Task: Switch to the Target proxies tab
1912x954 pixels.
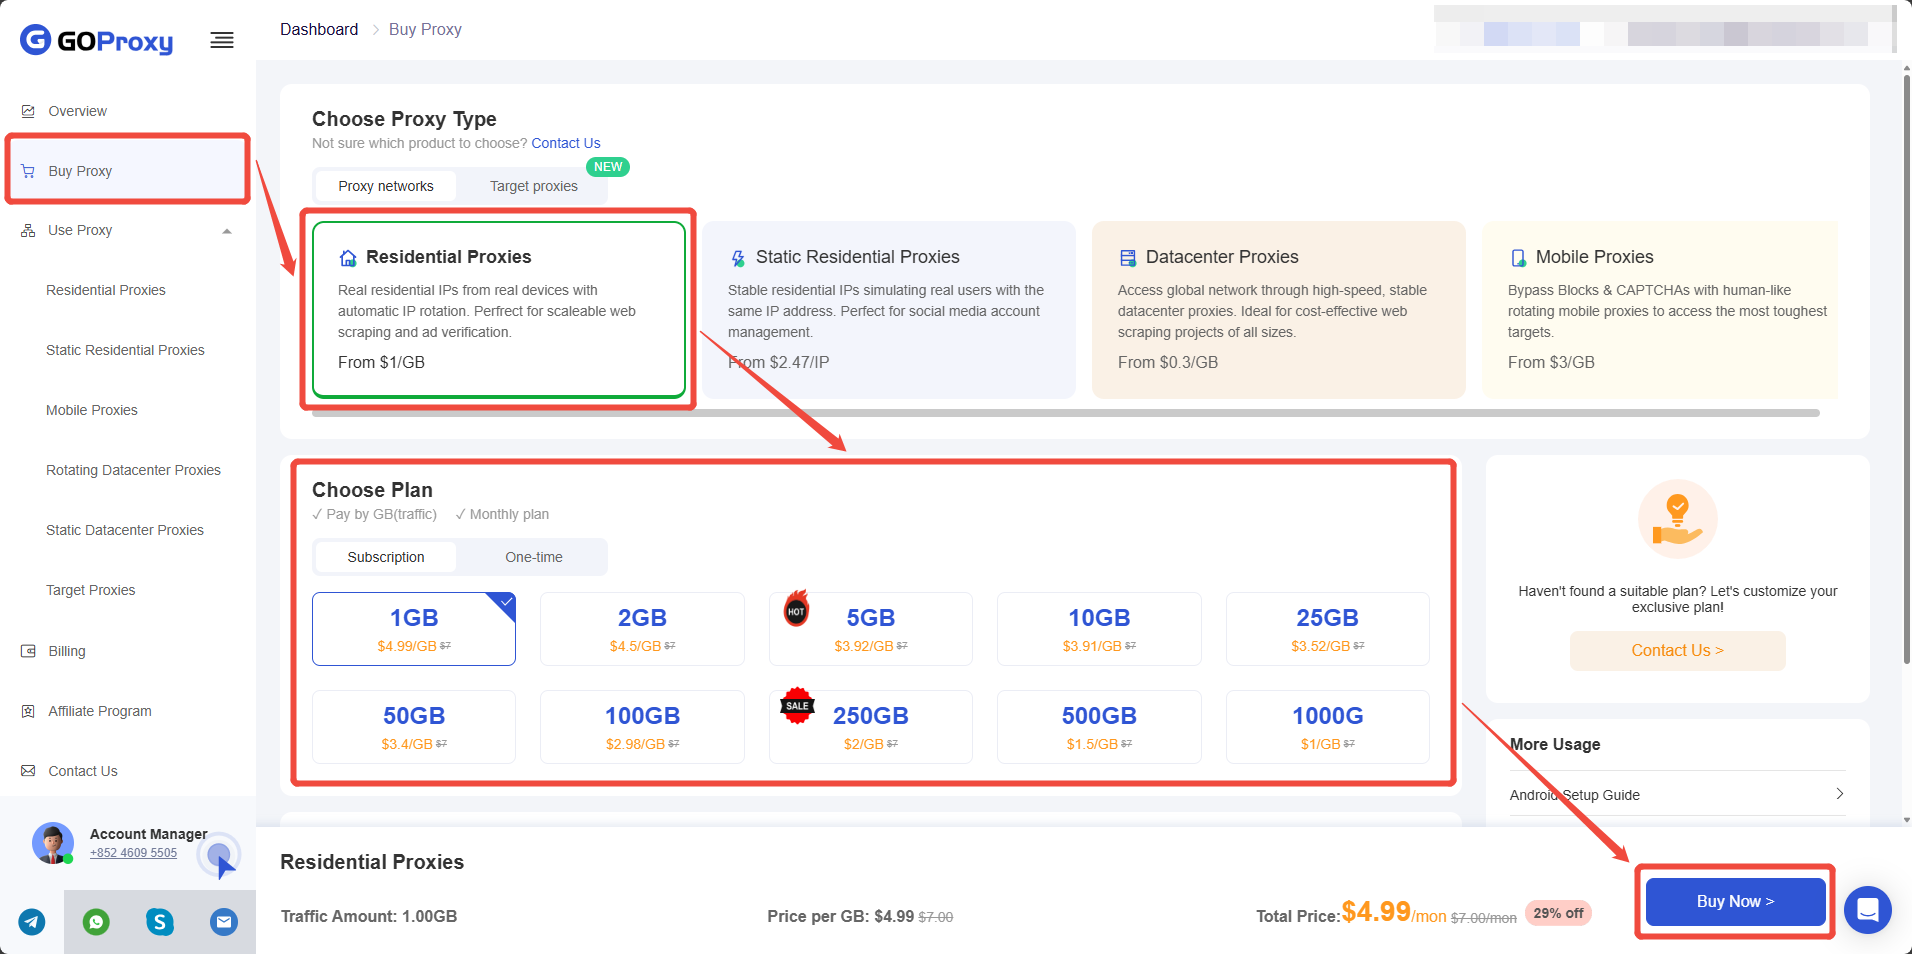Action: tap(534, 186)
